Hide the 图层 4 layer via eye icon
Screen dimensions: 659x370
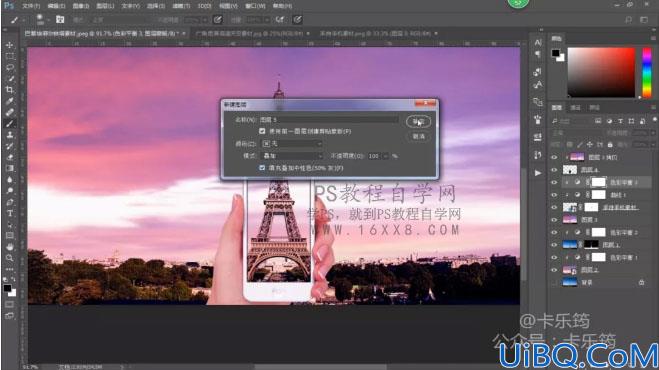click(554, 170)
